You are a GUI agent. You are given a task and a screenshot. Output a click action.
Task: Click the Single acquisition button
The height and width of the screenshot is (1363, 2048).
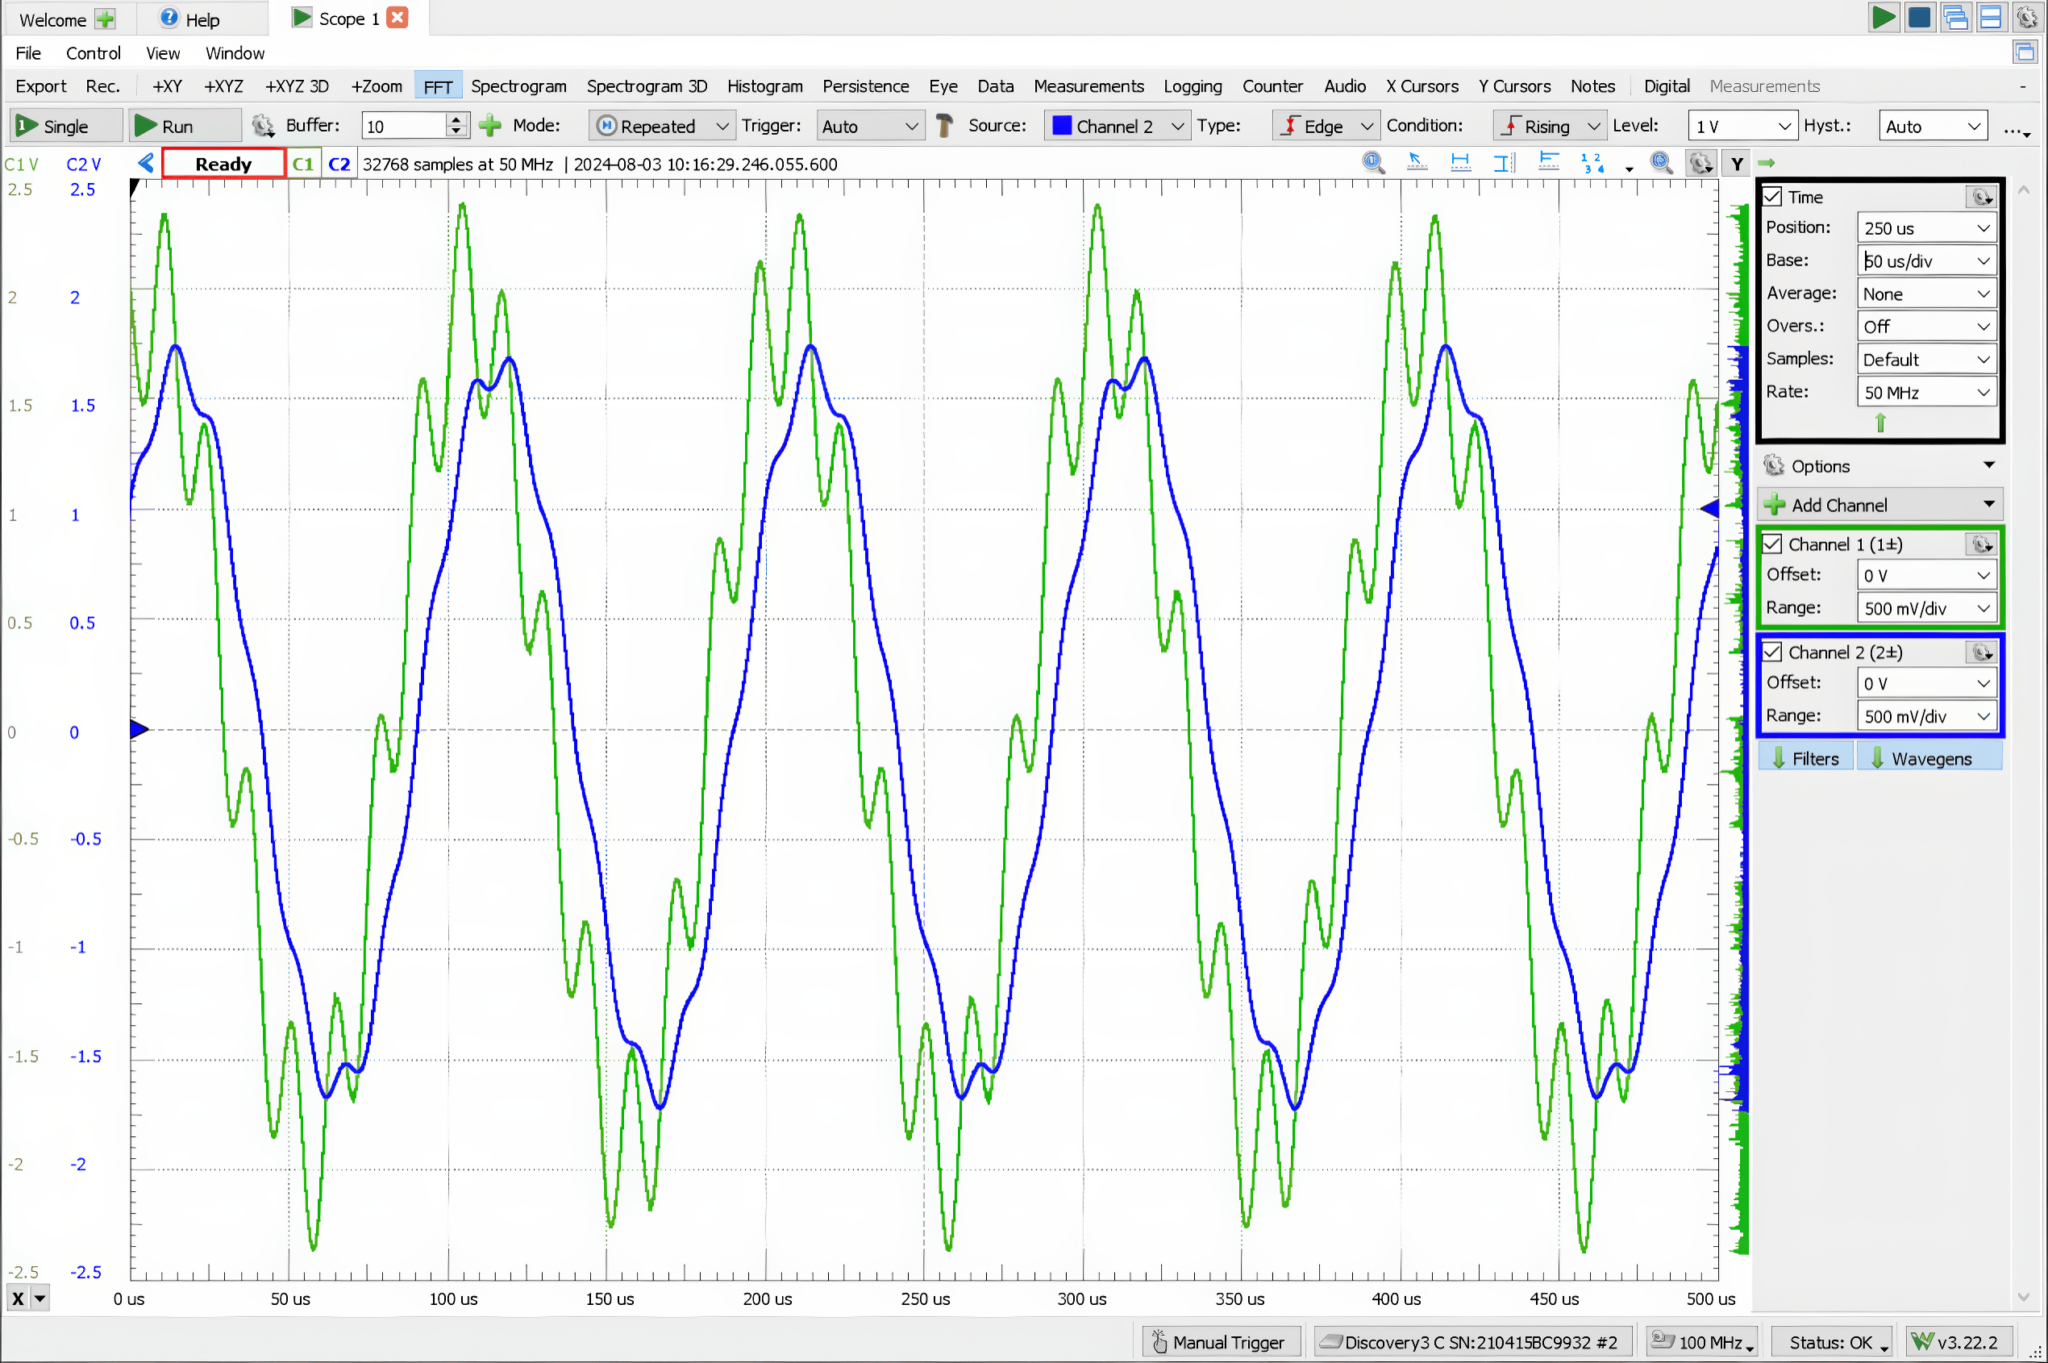pos(64,125)
